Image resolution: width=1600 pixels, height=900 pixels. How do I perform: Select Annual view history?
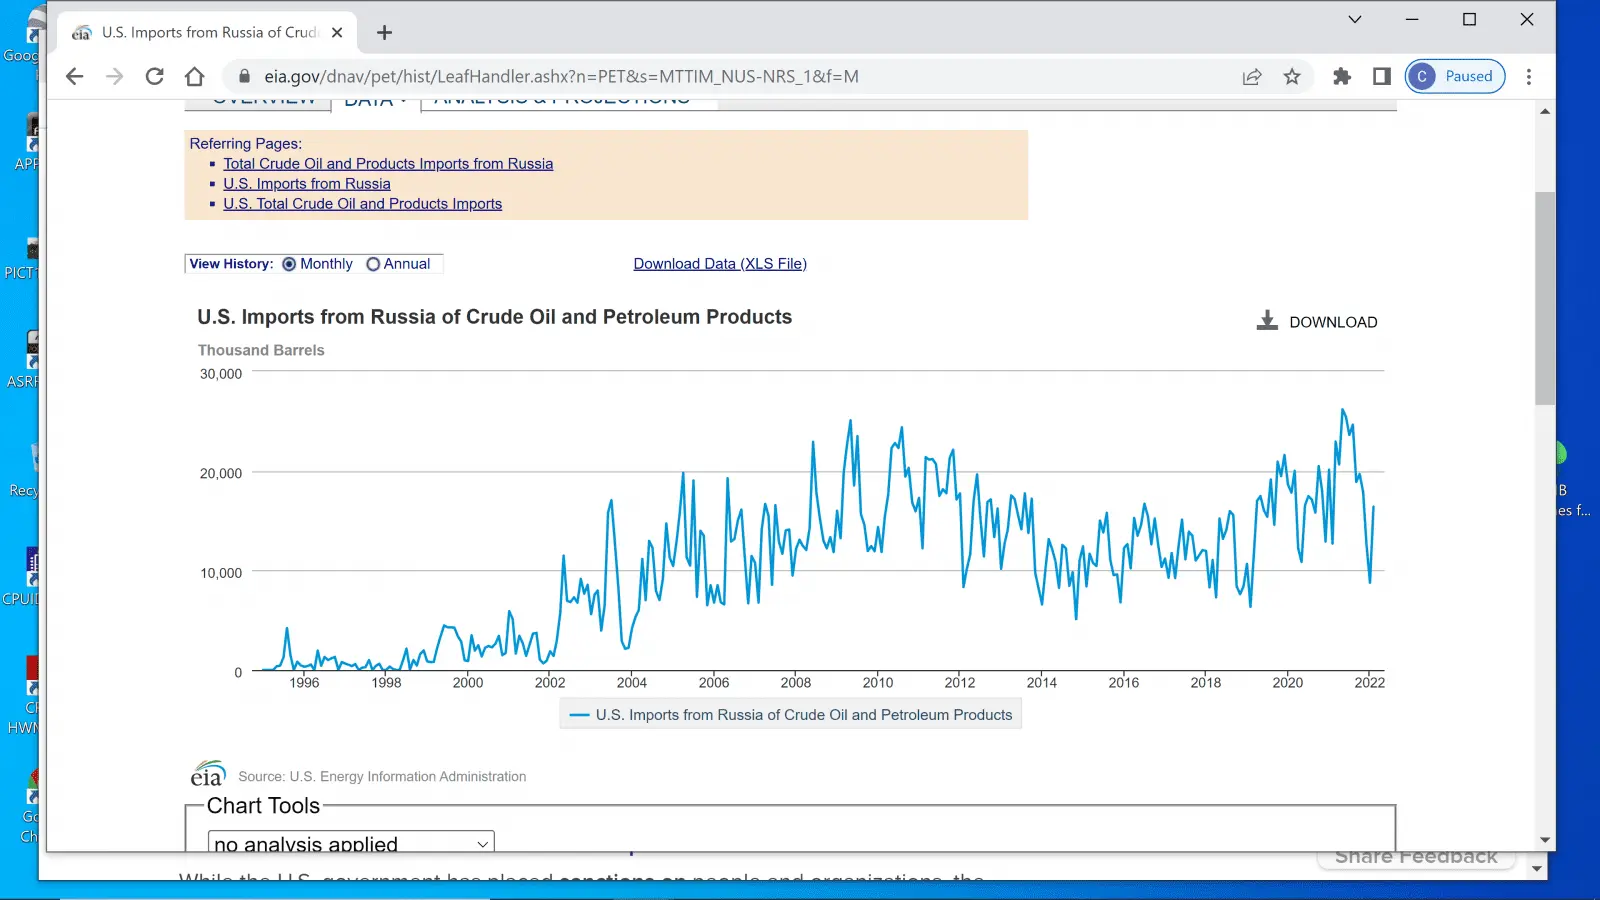pyautogui.click(x=373, y=264)
